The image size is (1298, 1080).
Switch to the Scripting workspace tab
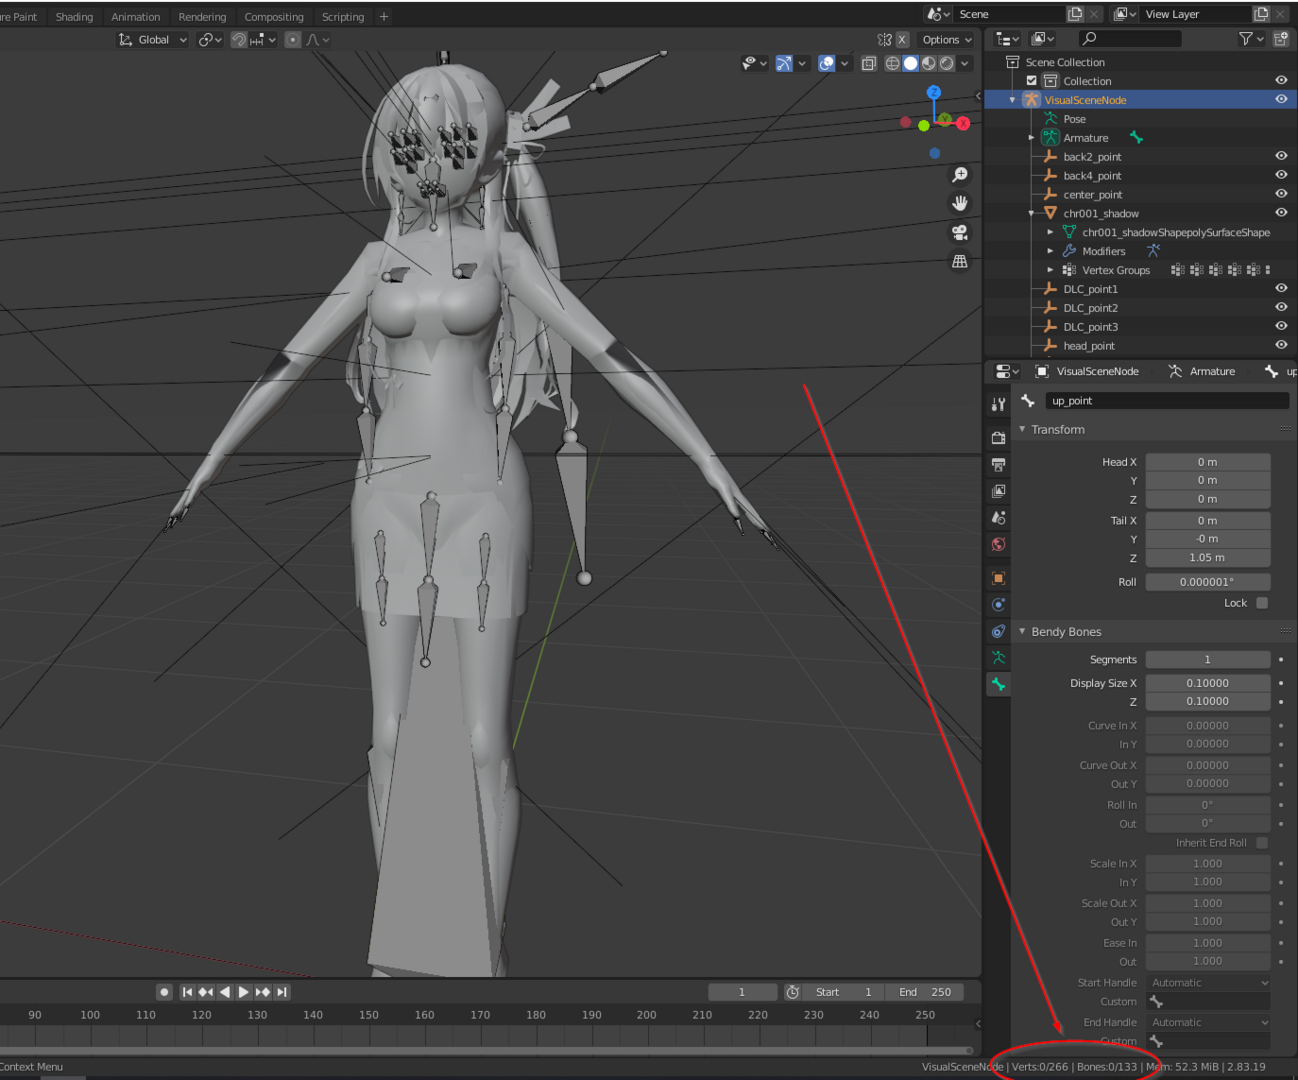click(x=343, y=17)
